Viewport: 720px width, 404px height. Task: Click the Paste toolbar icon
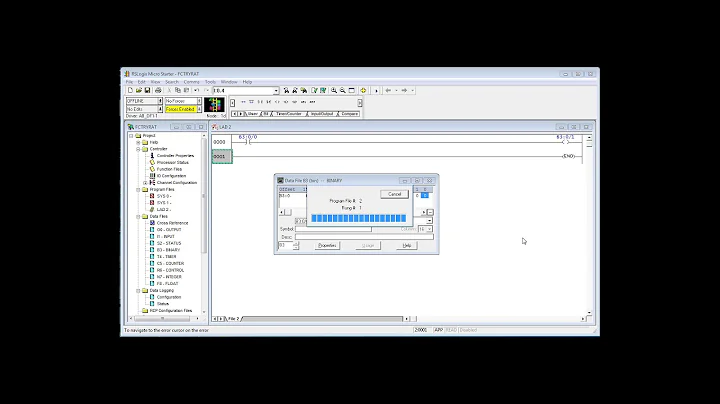click(x=186, y=90)
